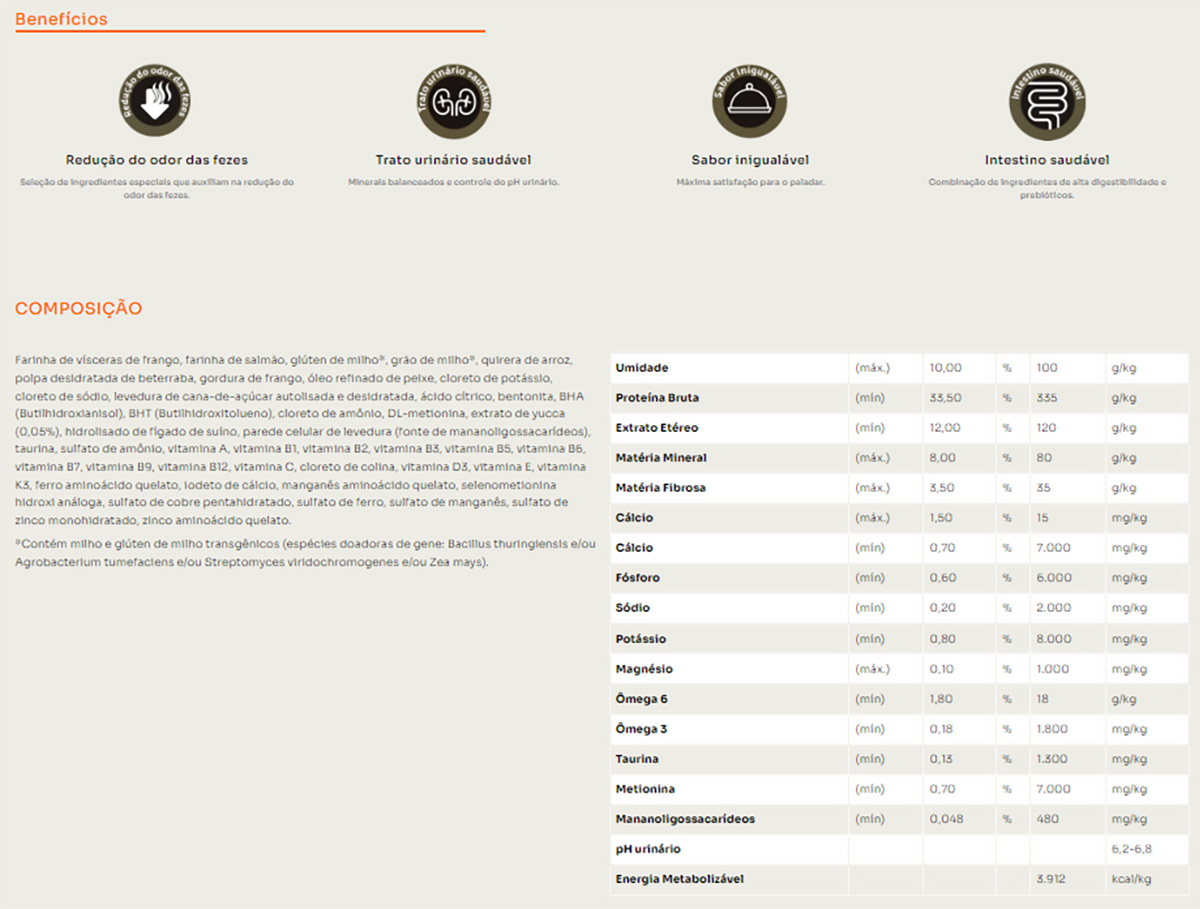The image size is (1200, 909).
Task: Click the 'Sabor inigualável' title text
Action: (x=750, y=160)
